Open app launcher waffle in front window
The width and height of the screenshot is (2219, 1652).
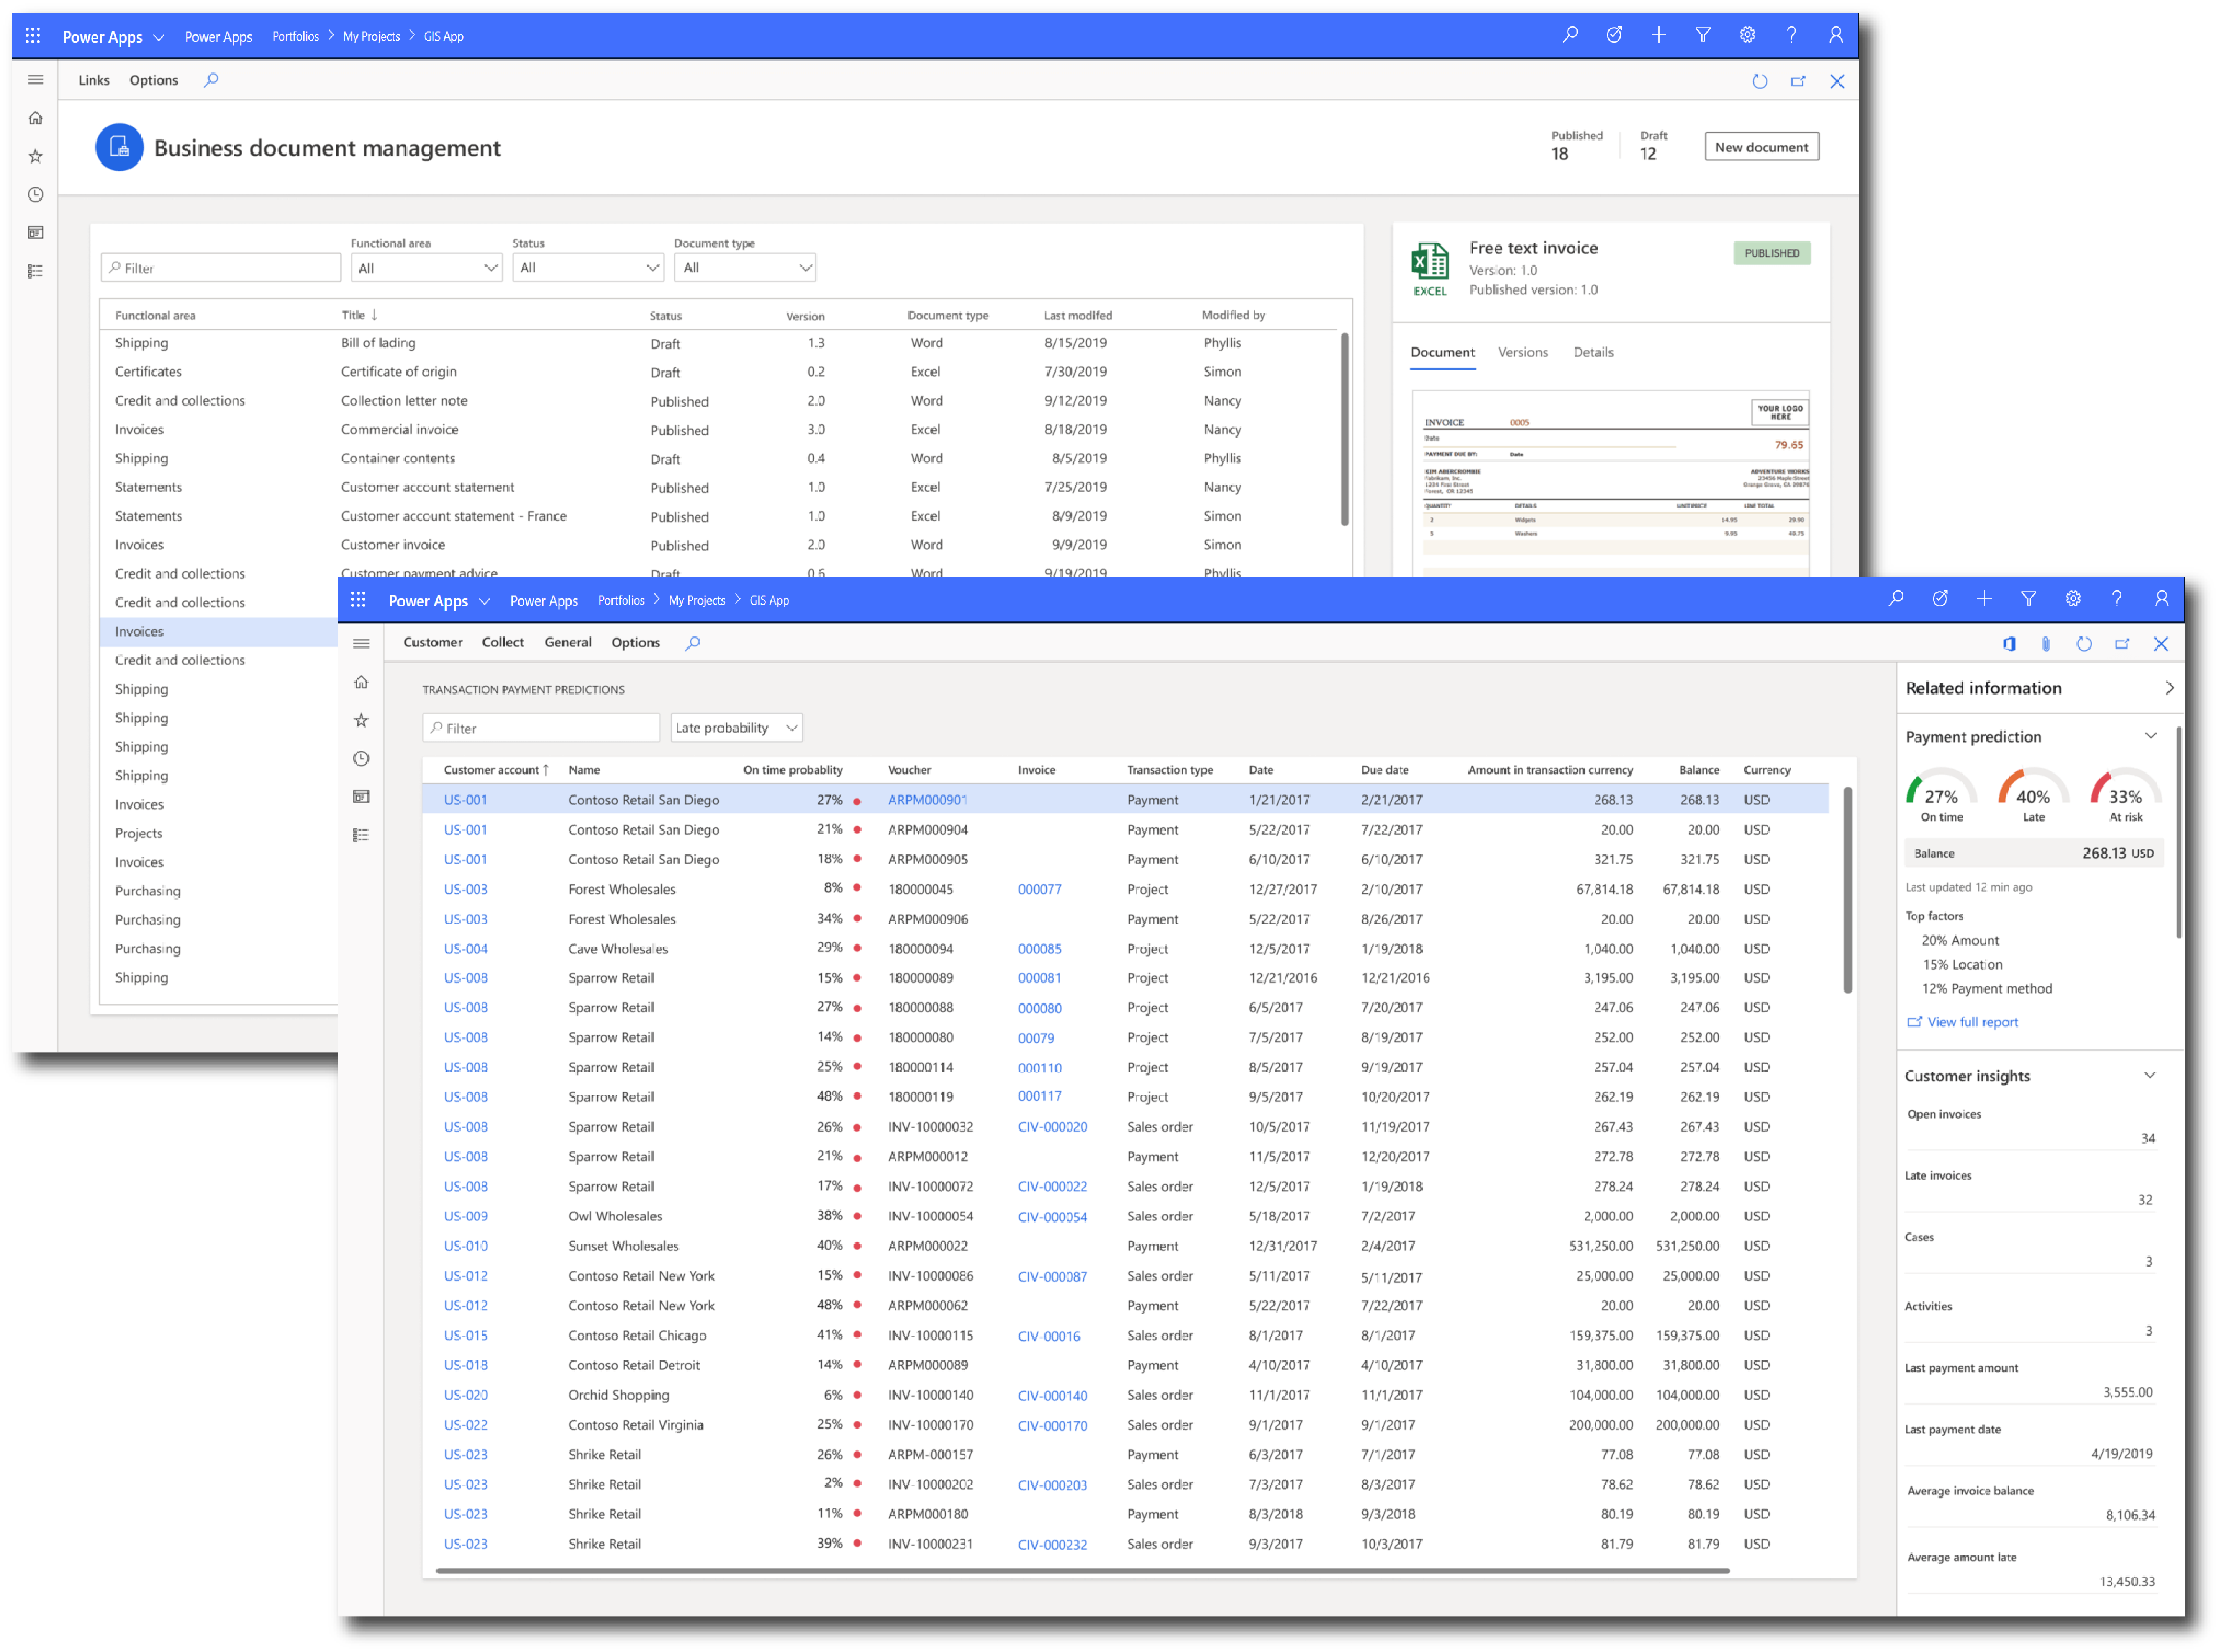(x=358, y=600)
